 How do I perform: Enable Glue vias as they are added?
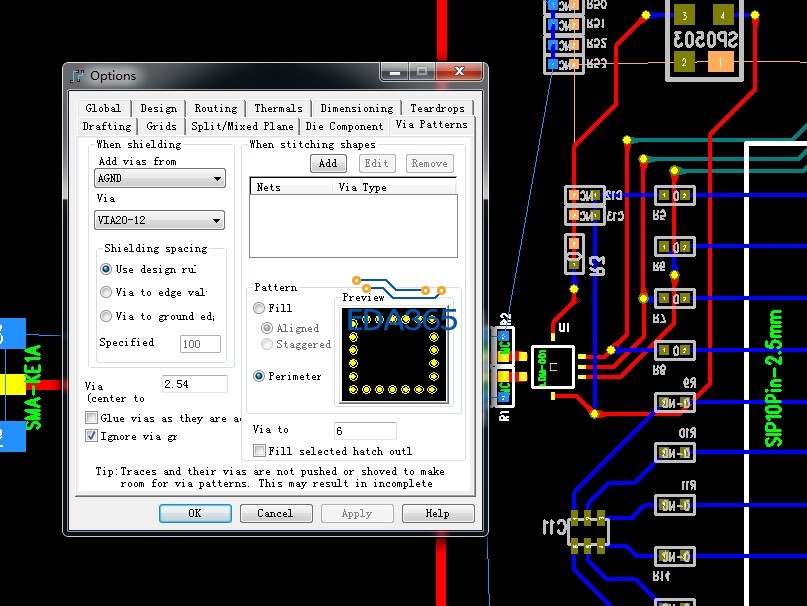(x=92, y=418)
